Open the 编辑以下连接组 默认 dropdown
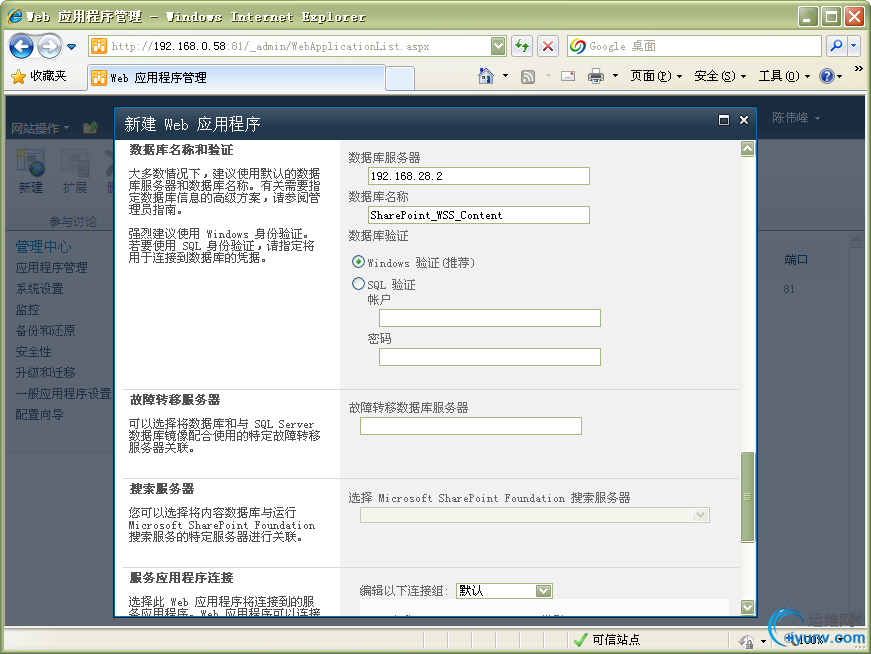This screenshot has width=871, height=654. (504, 591)
